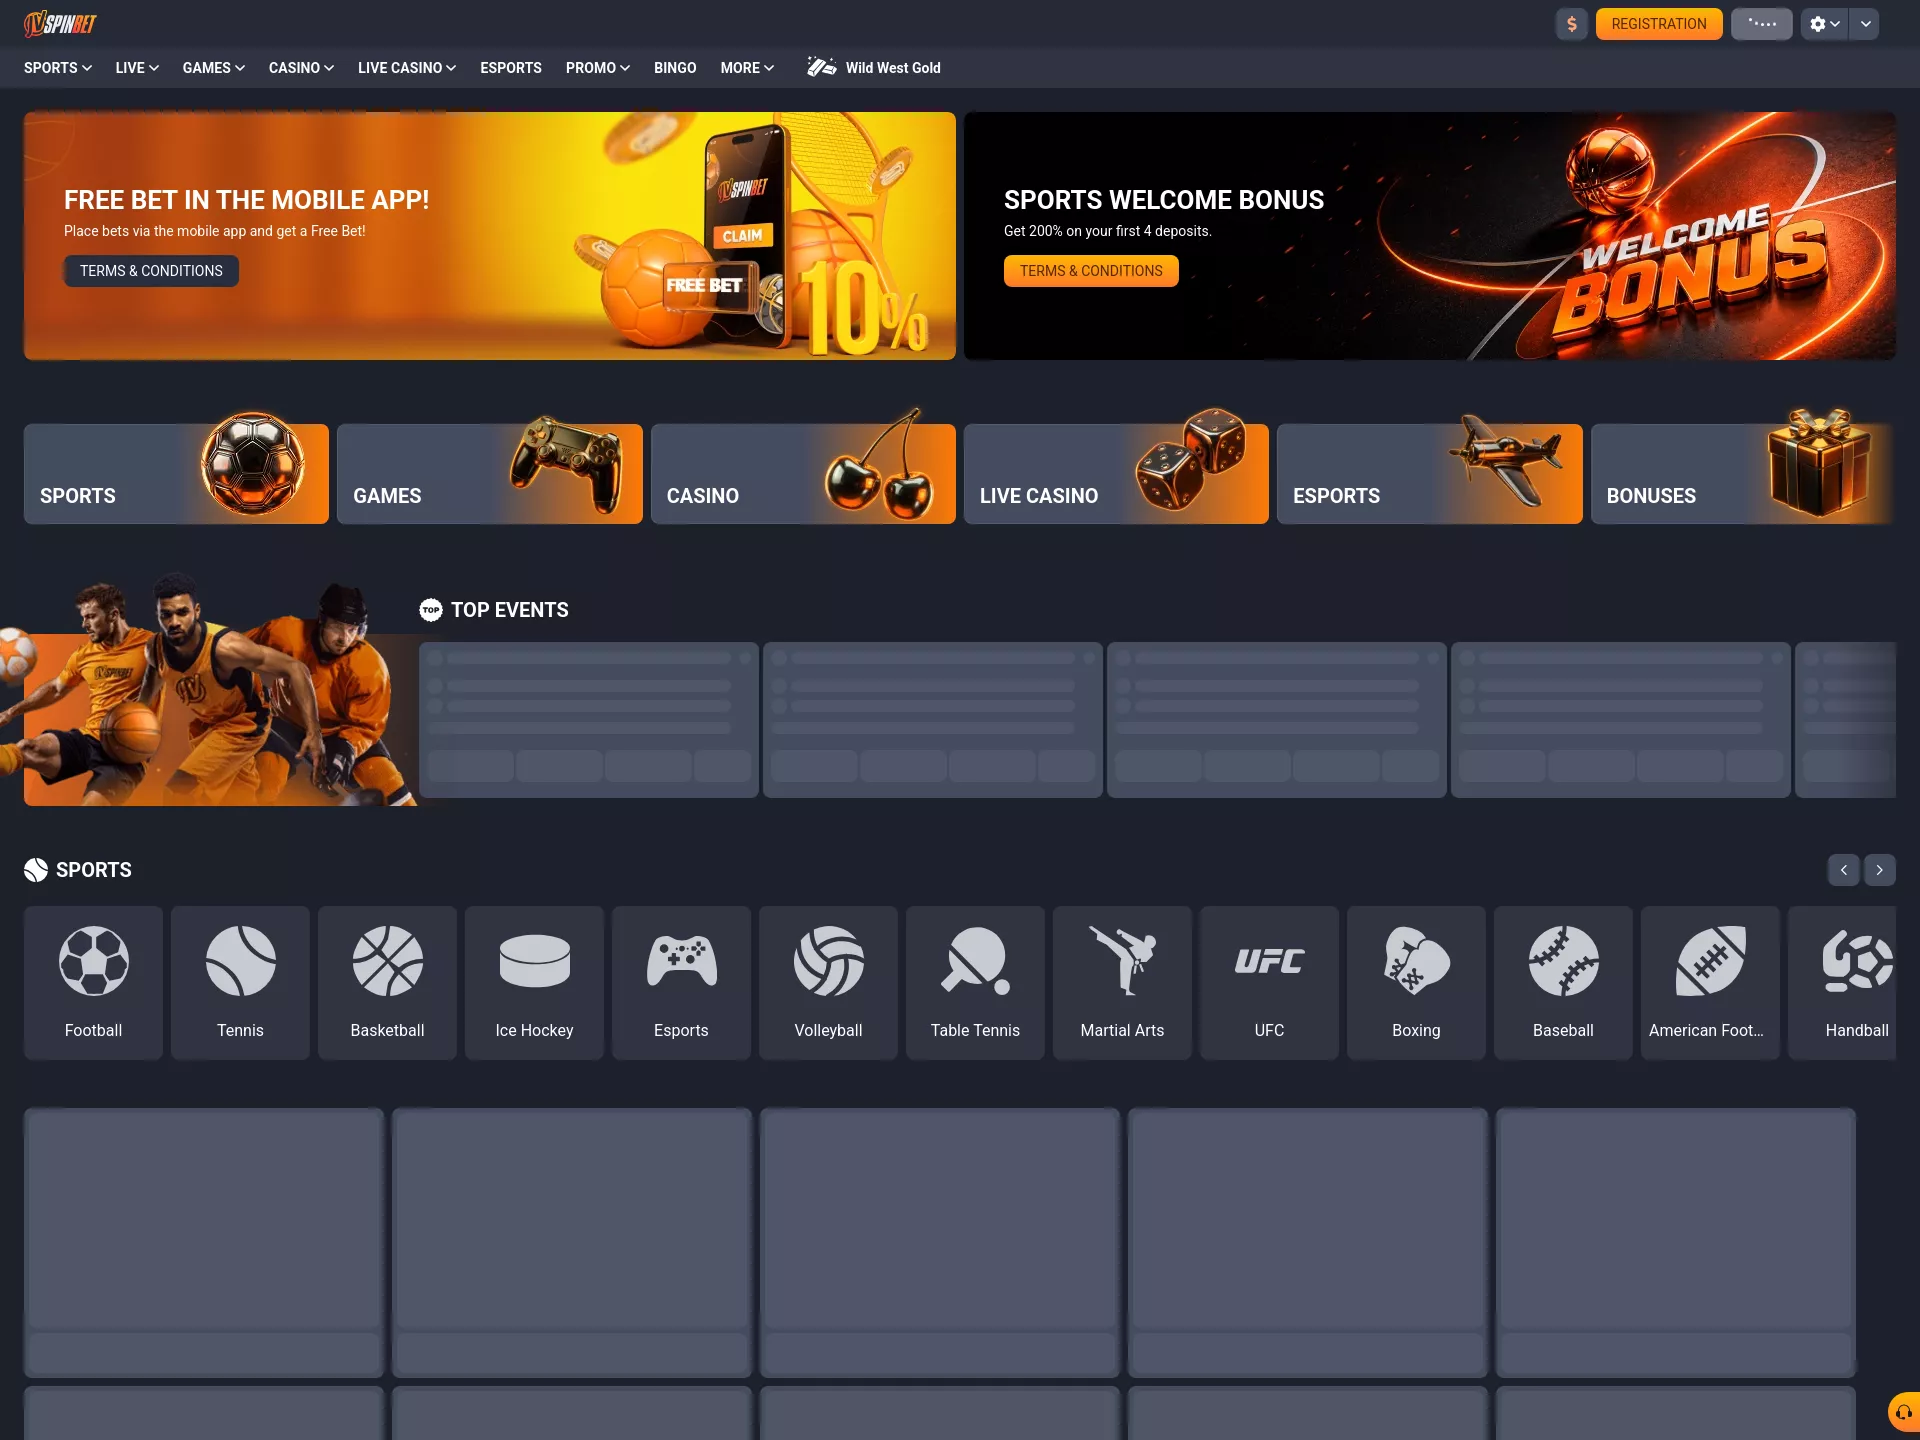
Task: Open the BONUSES gift card
Action: pos(1743,474)
